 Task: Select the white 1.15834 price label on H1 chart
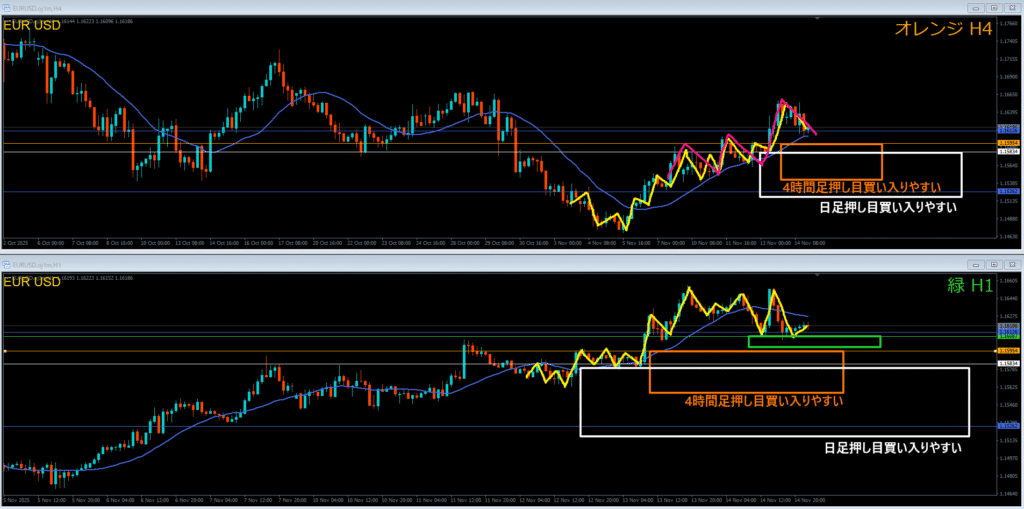point(1010,363)
